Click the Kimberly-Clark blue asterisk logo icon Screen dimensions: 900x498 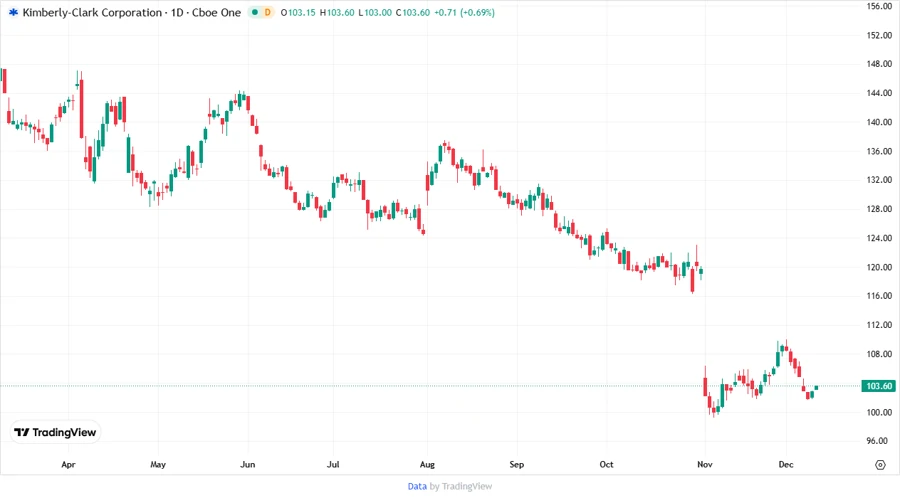[x=13, y=13]
